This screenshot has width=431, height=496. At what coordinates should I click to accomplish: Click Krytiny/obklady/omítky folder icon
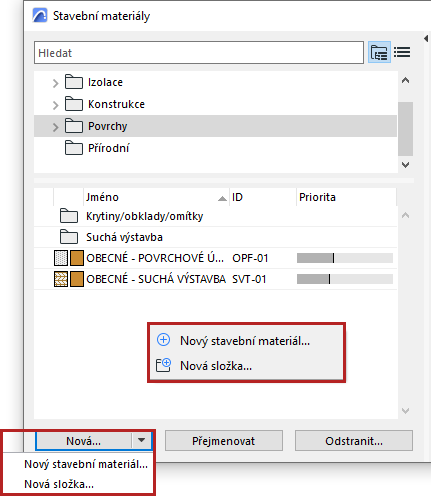(x=69, y=216)
